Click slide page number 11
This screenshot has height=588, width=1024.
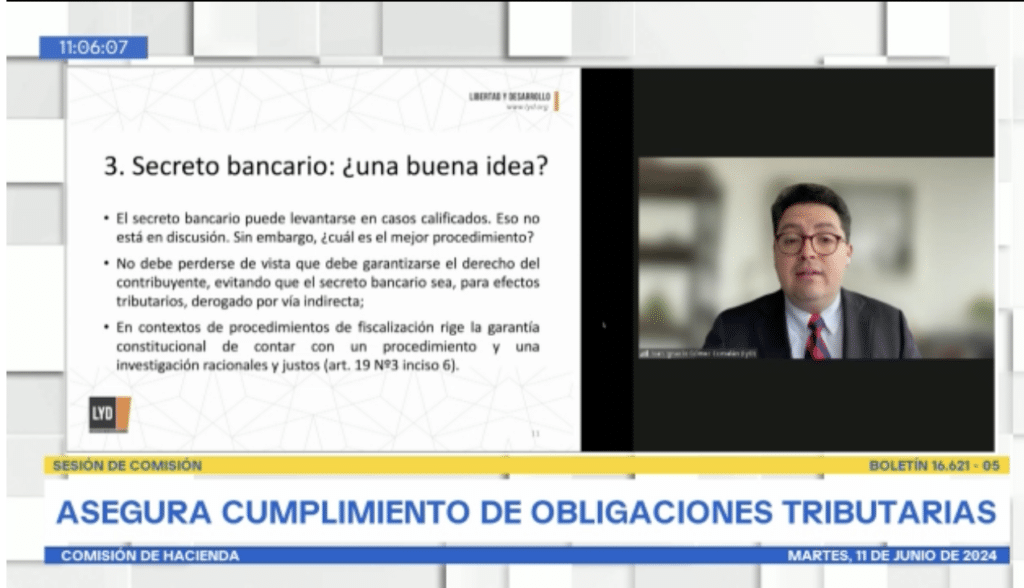pos(533,433)
